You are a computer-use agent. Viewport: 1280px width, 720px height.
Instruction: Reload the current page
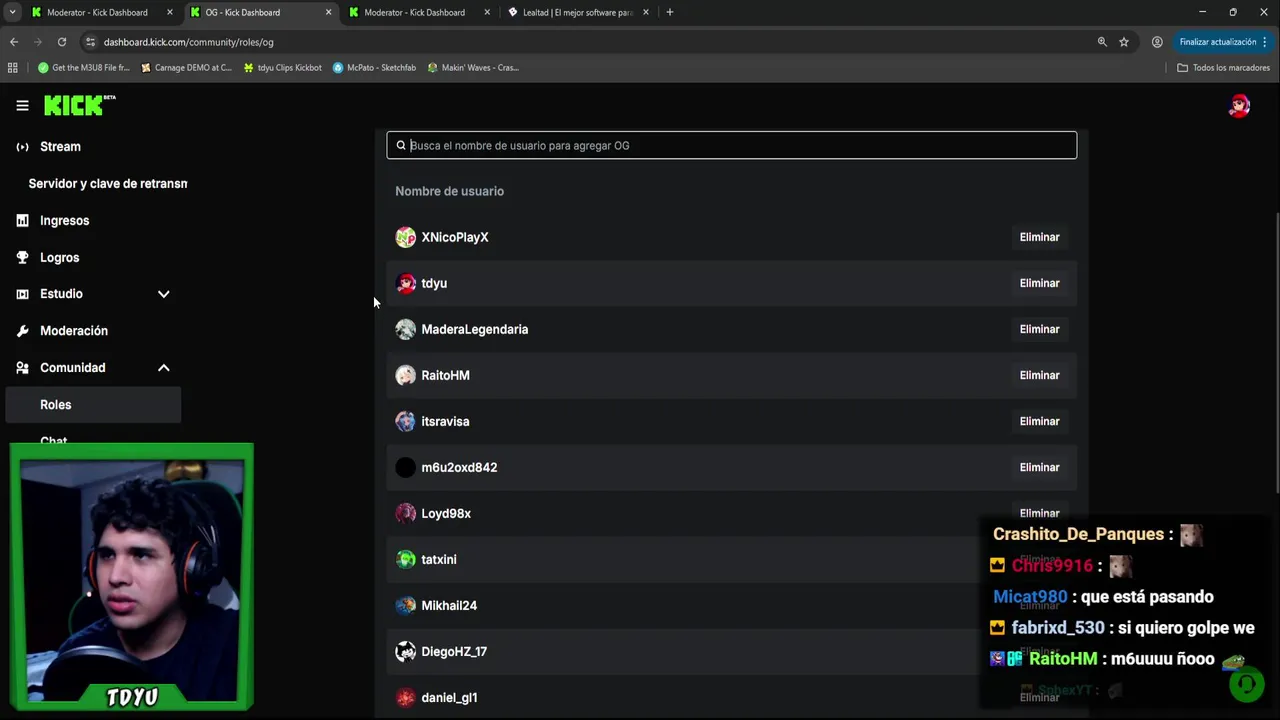coord(62,42)
